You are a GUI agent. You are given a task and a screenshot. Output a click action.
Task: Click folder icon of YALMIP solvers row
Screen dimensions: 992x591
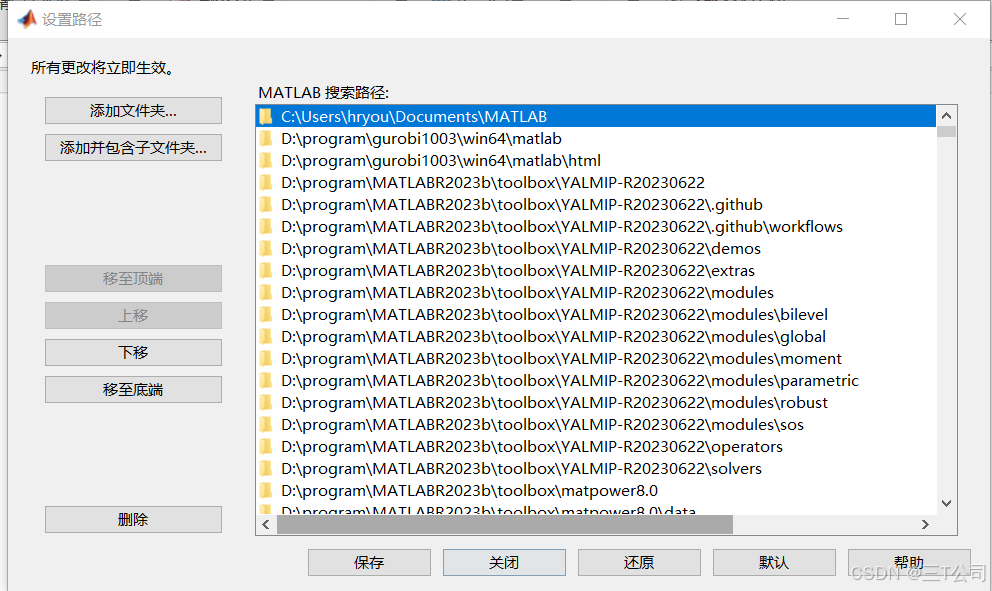266,469
